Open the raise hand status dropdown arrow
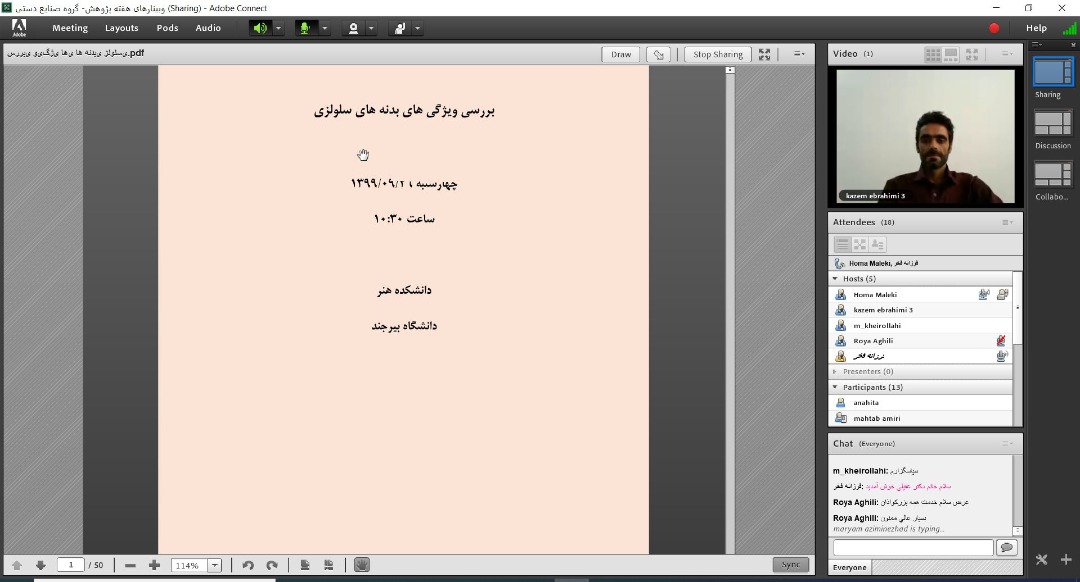Image resolution: width=1080 pixels, height=582 pixels. [417, 28]
